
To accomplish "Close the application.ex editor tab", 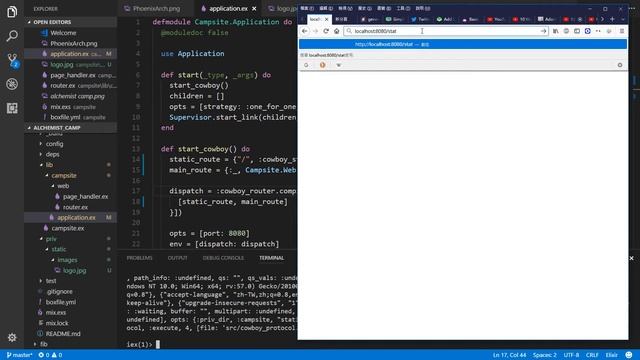I will 254,9.
